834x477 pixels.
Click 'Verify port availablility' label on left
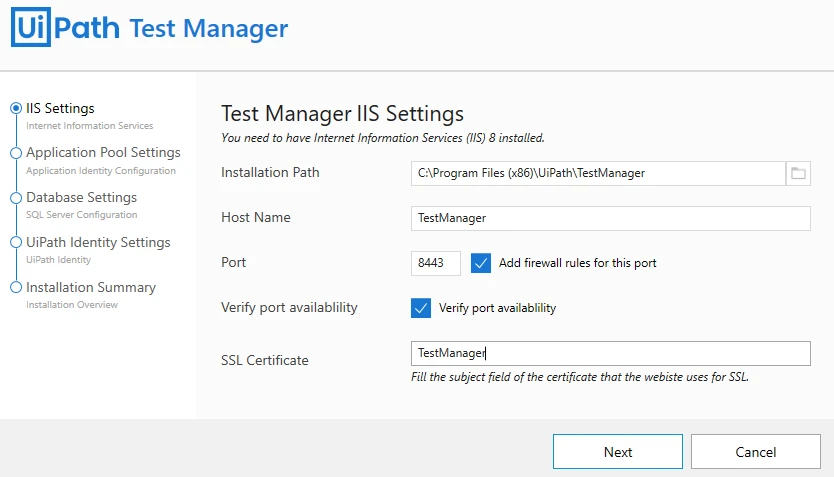click(289, 308)
